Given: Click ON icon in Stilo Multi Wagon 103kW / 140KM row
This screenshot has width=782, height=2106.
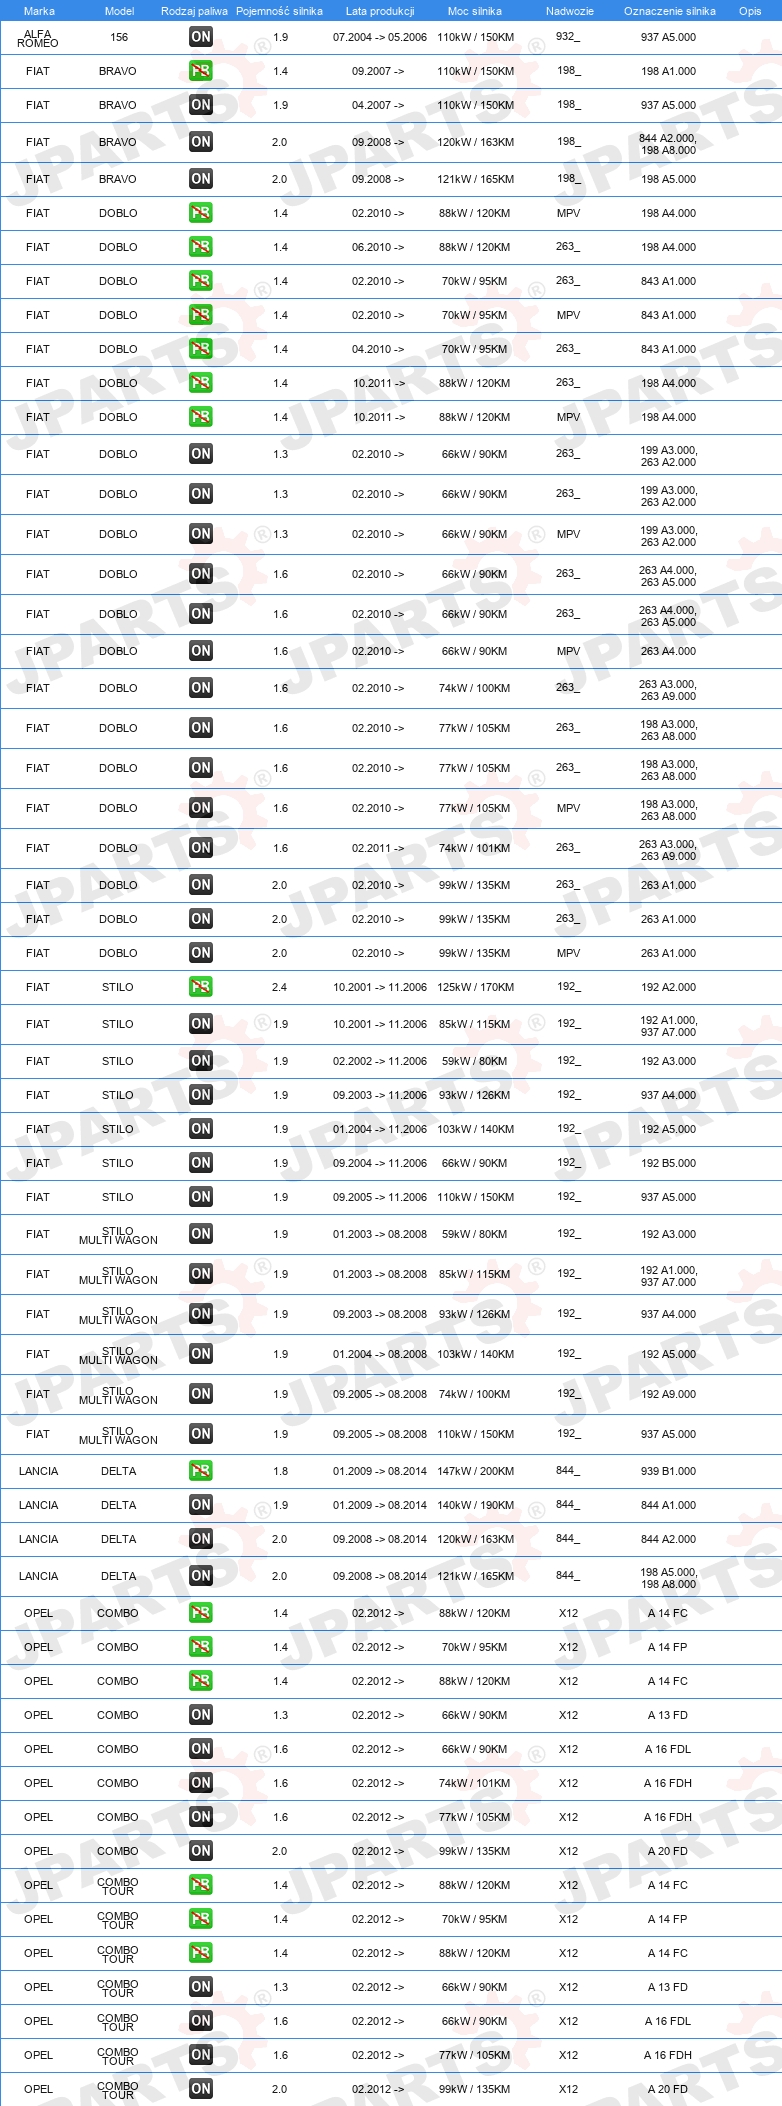Looking at the screenshot, I should point(201,1354).
